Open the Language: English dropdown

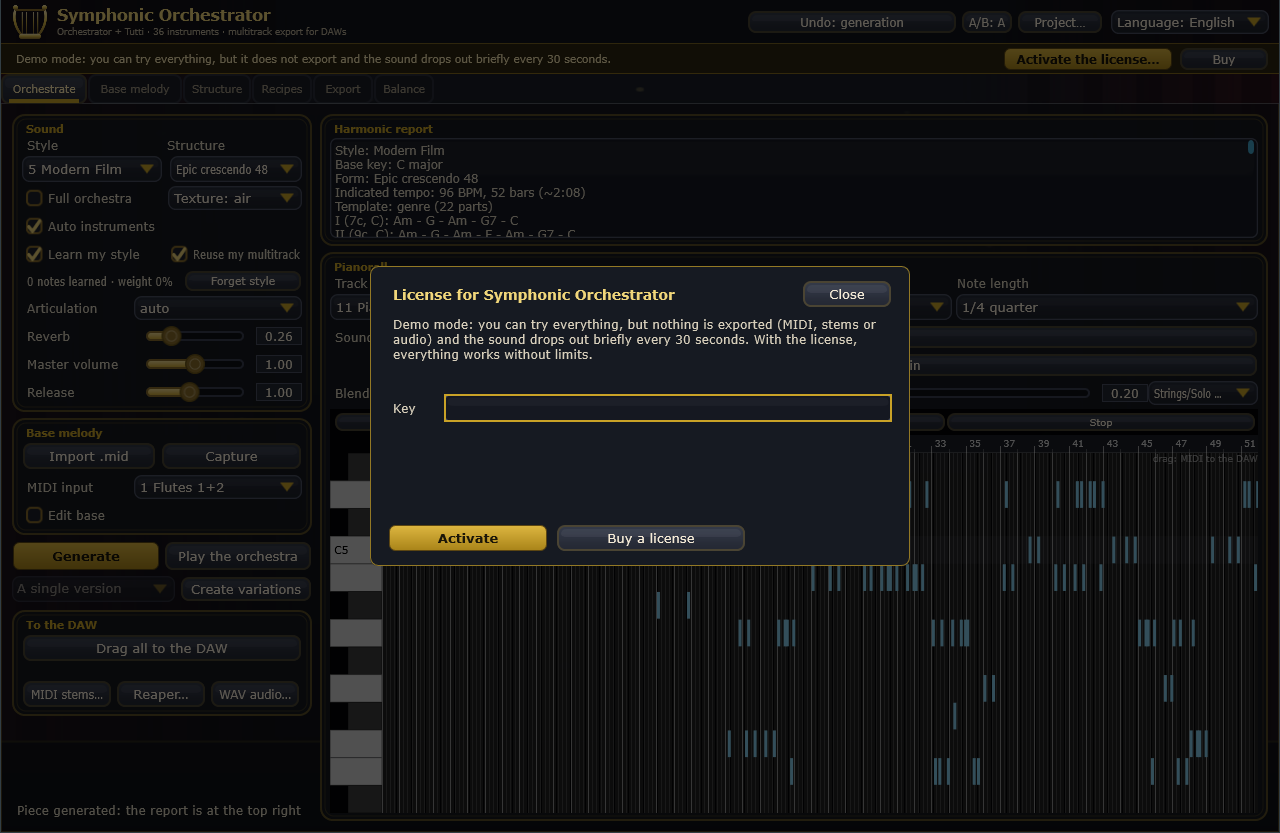coord(1188,22)
